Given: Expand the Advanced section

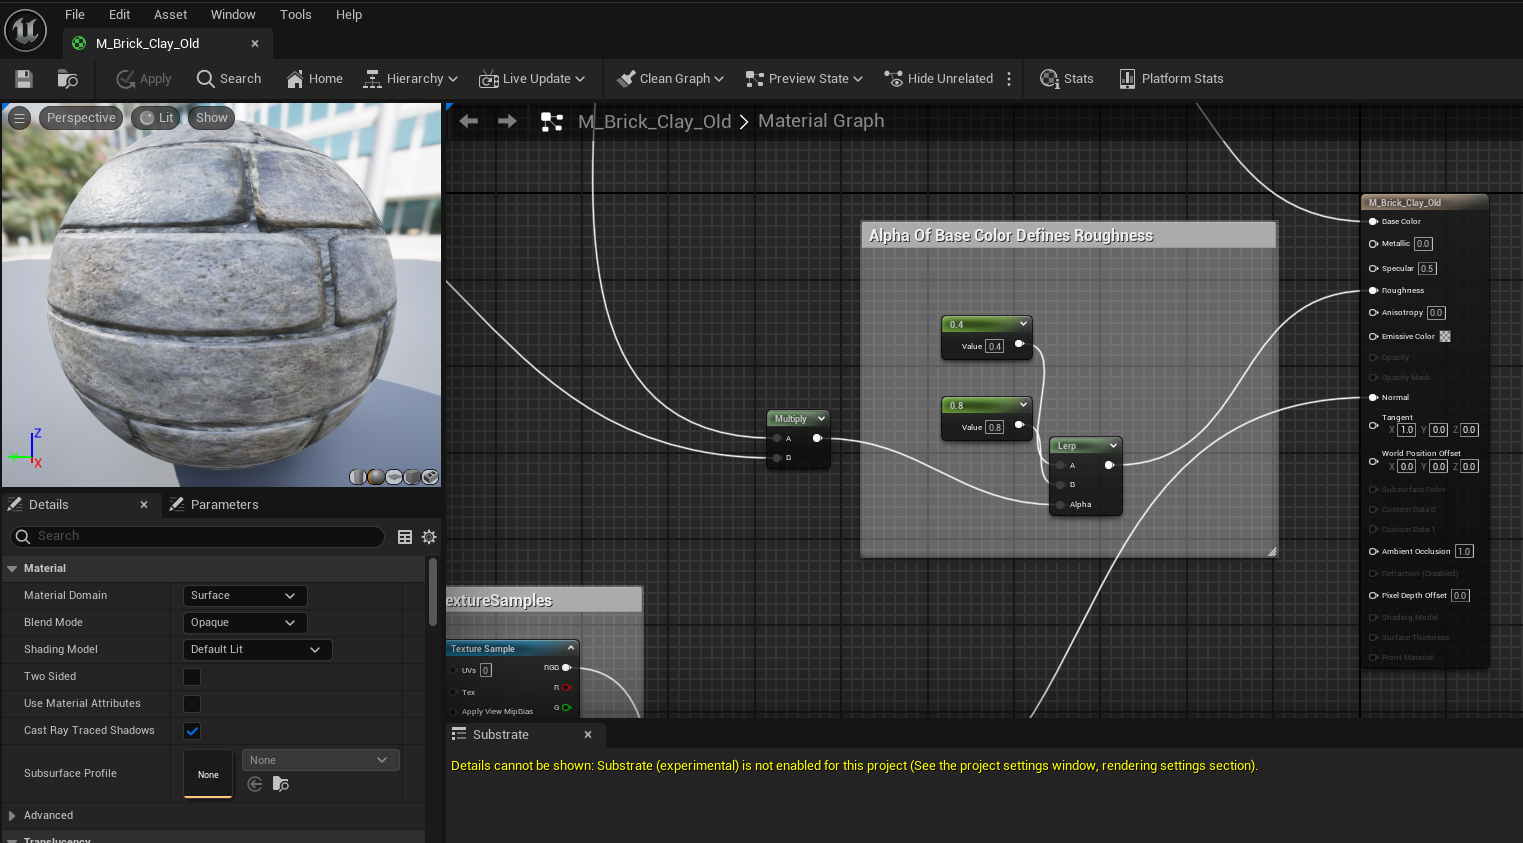Looking at the screenshot, I should pyautogui.click(x=12, y=816).
